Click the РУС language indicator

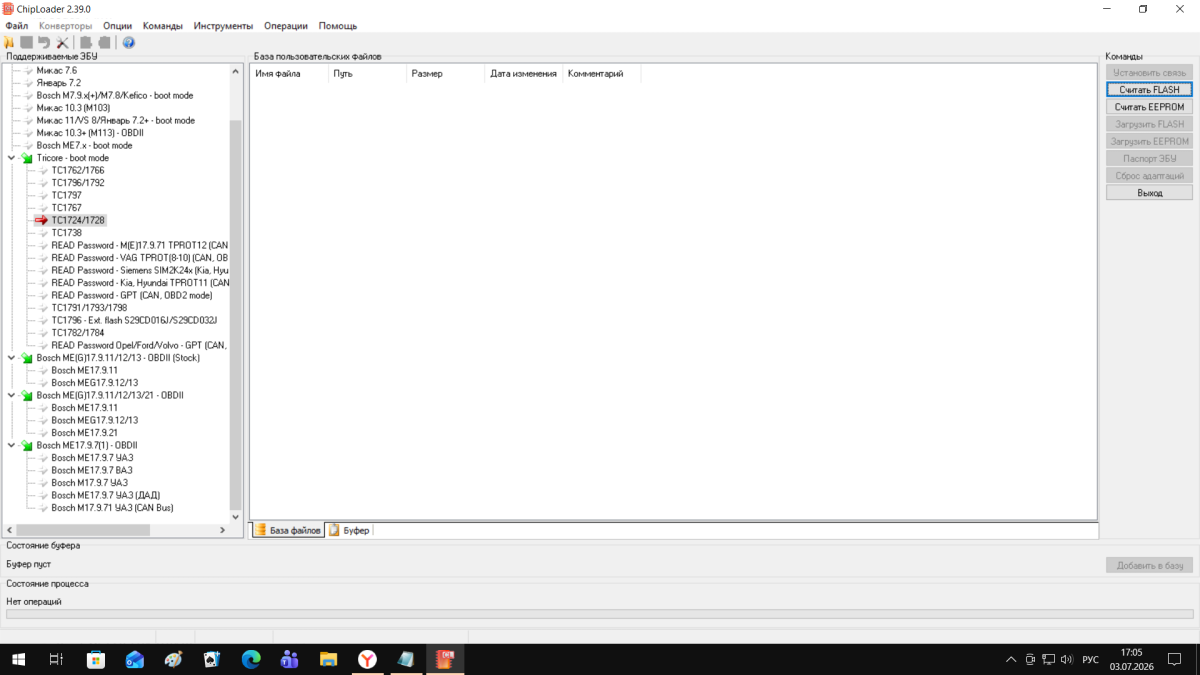pyautogui.click(x=1091, y=660)
